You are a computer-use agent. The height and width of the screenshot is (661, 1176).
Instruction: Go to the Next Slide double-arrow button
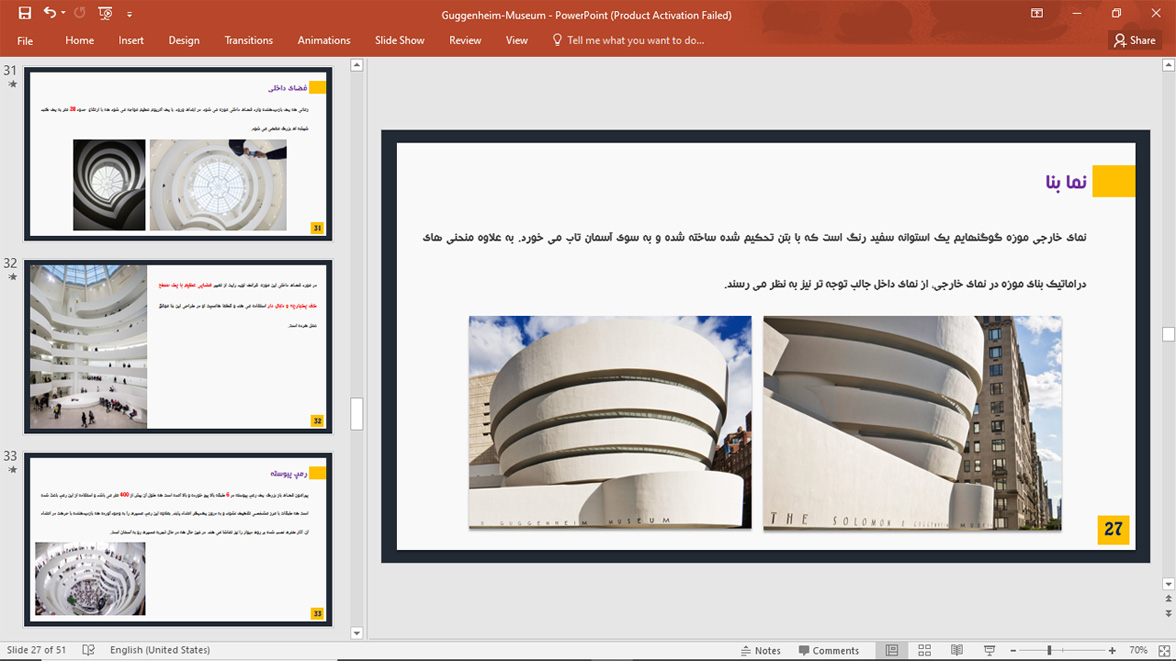click(x=1168, y=614)
